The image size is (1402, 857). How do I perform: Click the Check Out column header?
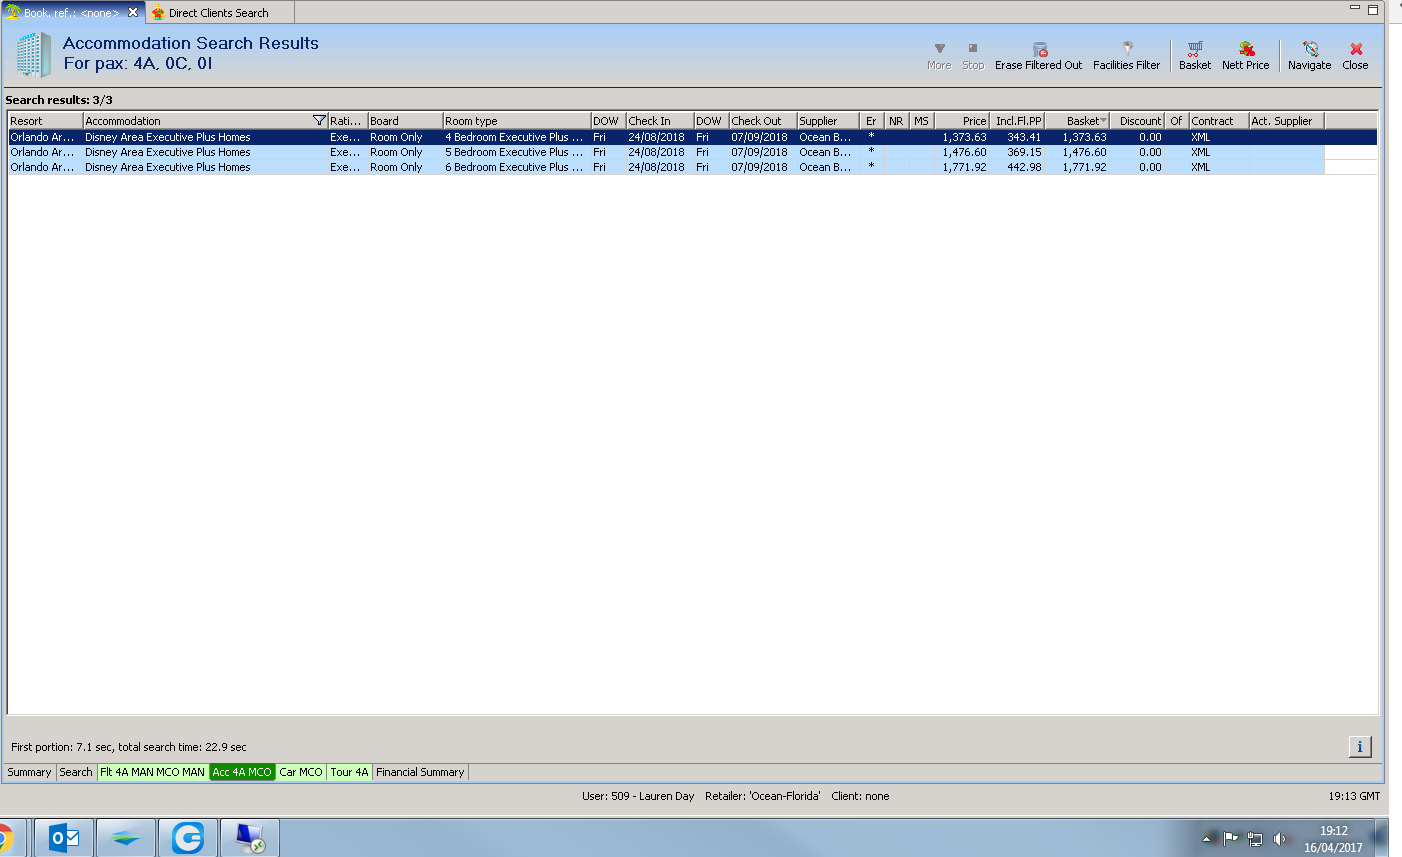pyautogui.click(x=763, y=121)
